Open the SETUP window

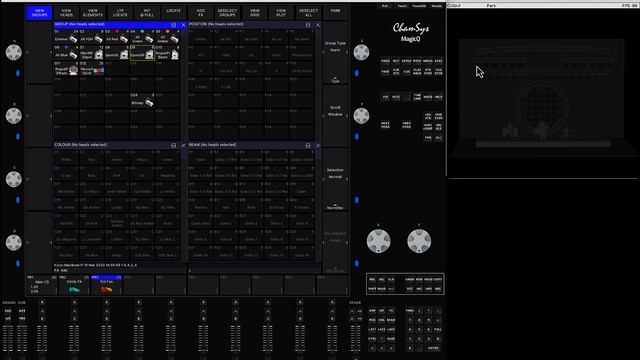406,61
